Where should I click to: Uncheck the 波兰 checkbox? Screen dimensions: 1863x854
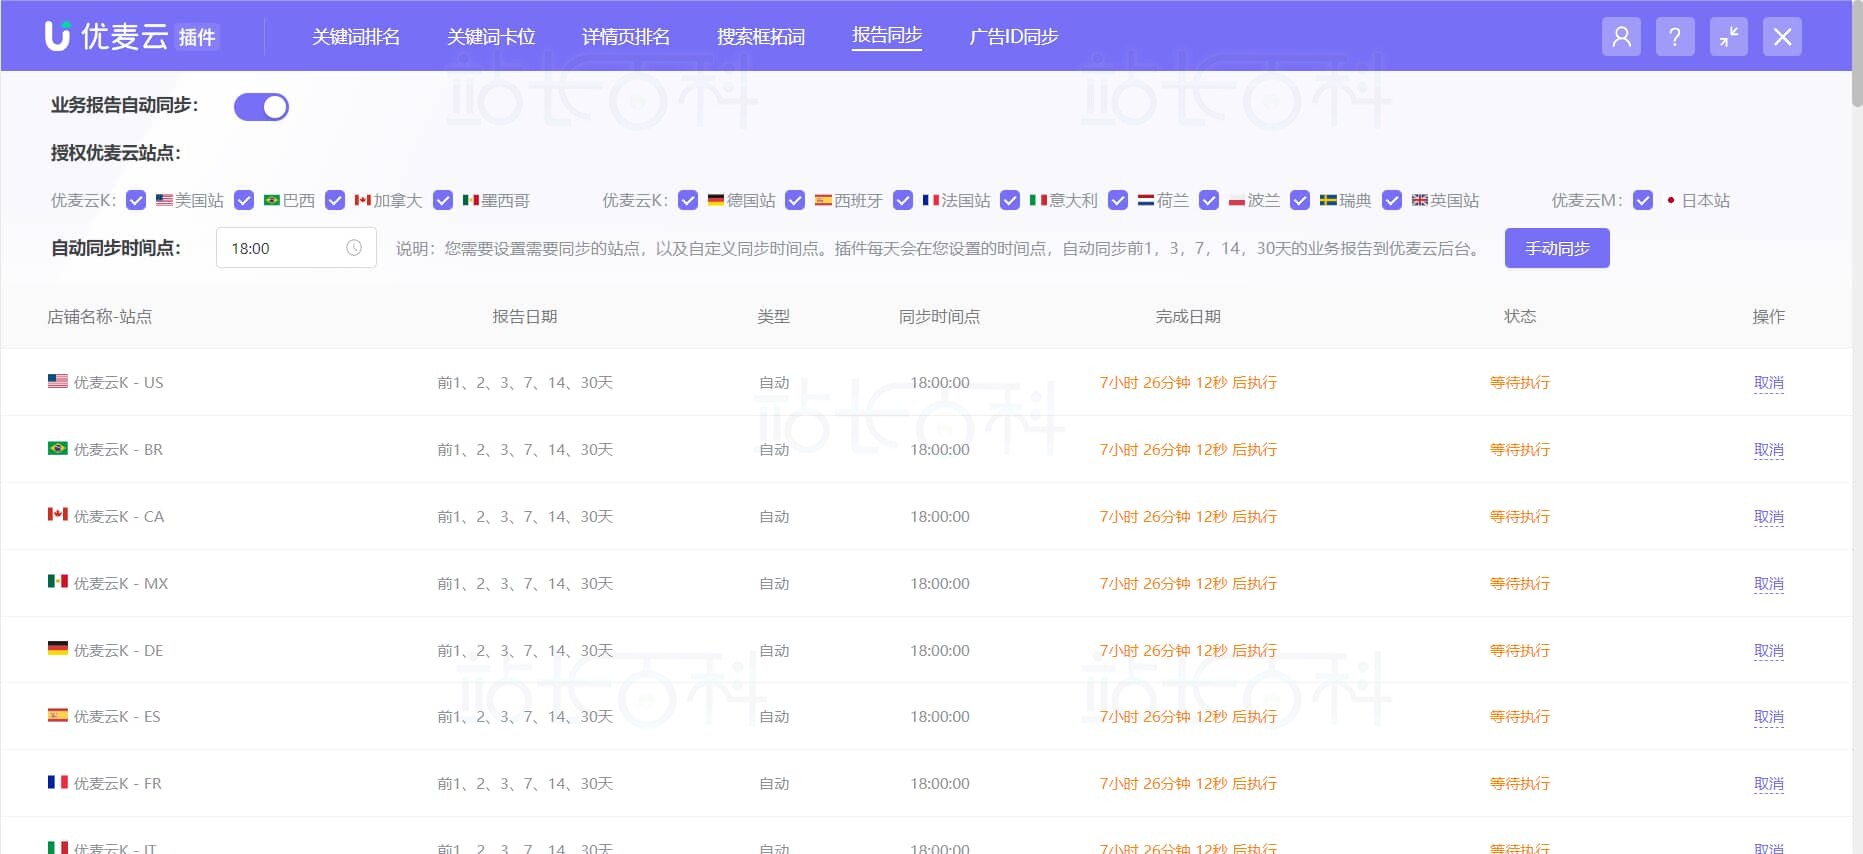(x=1209, y=200)
